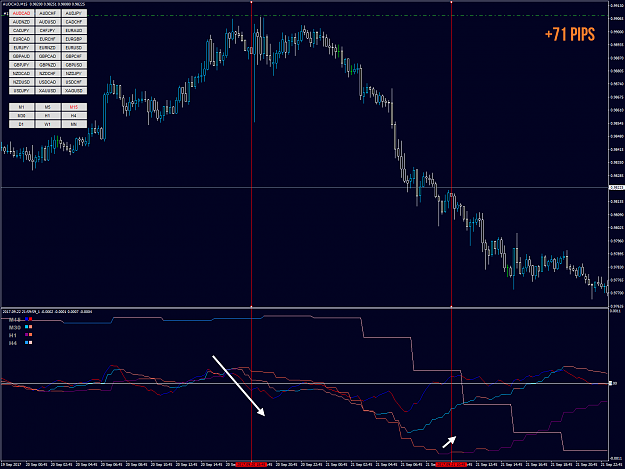625x469 pixels.
Task: Click the indicator sub-window values header
Action: [x=47, y=311]
